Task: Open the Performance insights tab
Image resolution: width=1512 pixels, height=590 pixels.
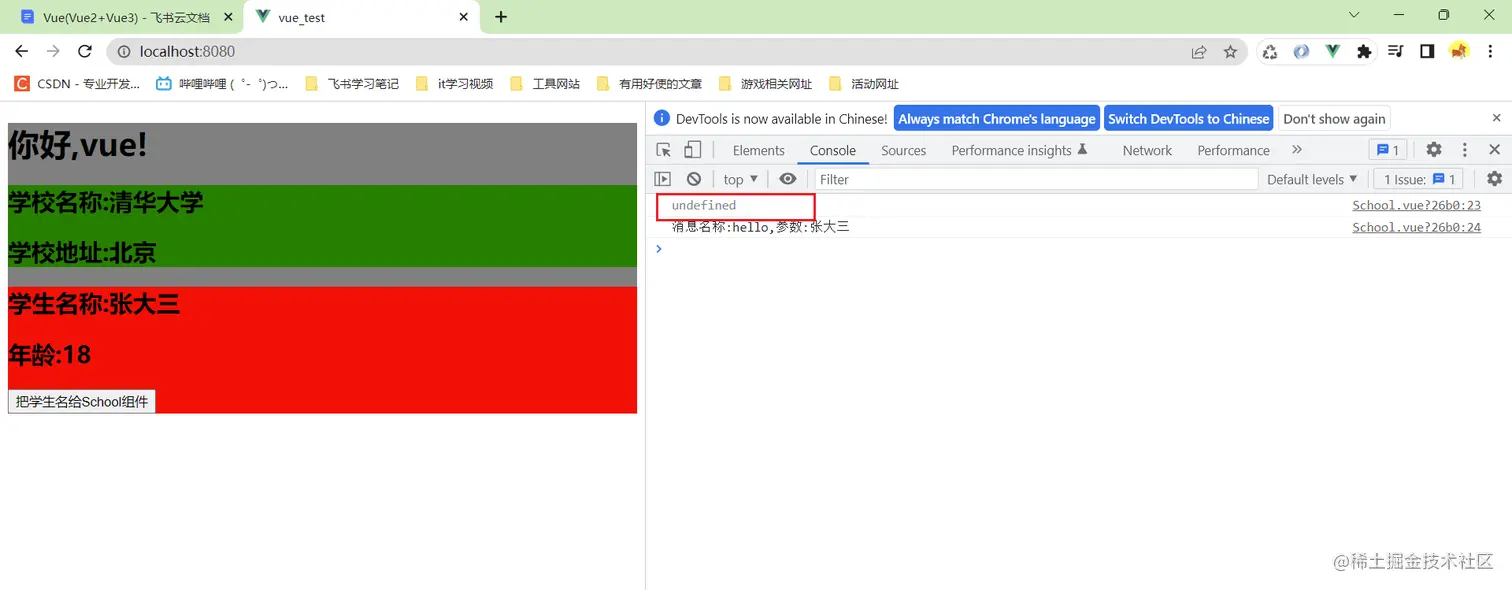Action: (x=1019, y=150)
